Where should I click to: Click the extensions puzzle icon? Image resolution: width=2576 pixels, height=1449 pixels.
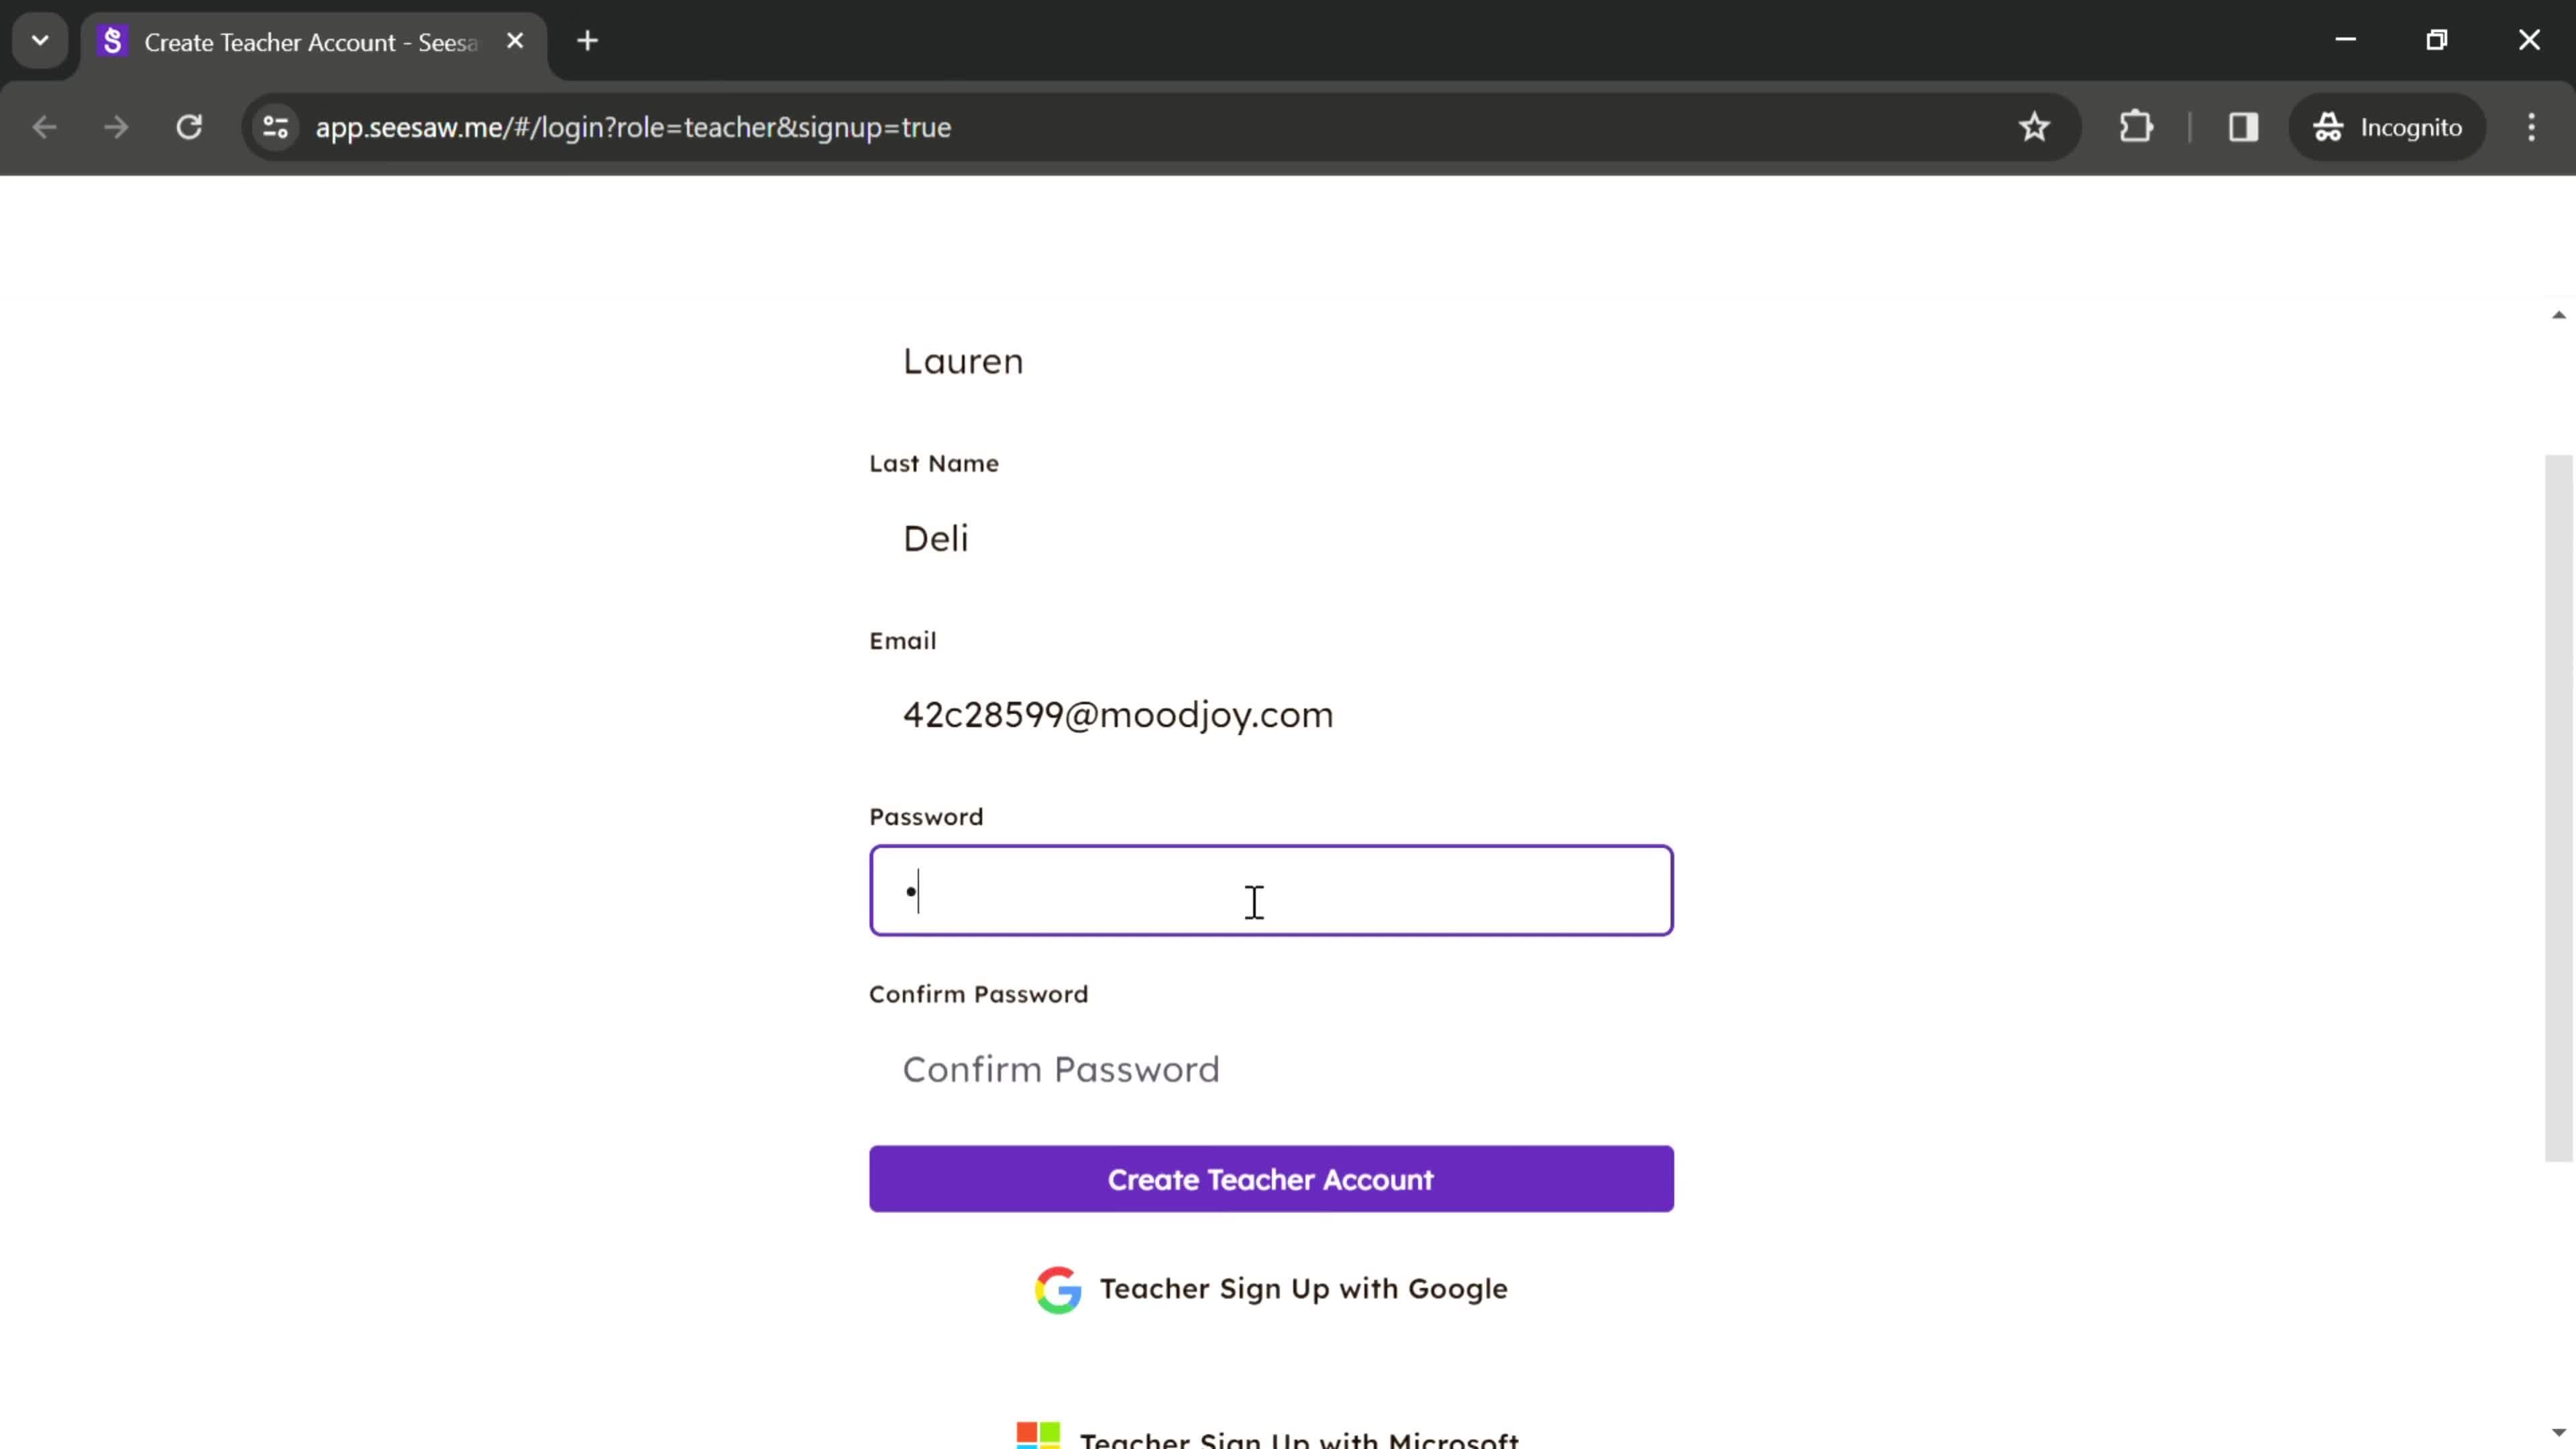click(x=2135, y=125)
